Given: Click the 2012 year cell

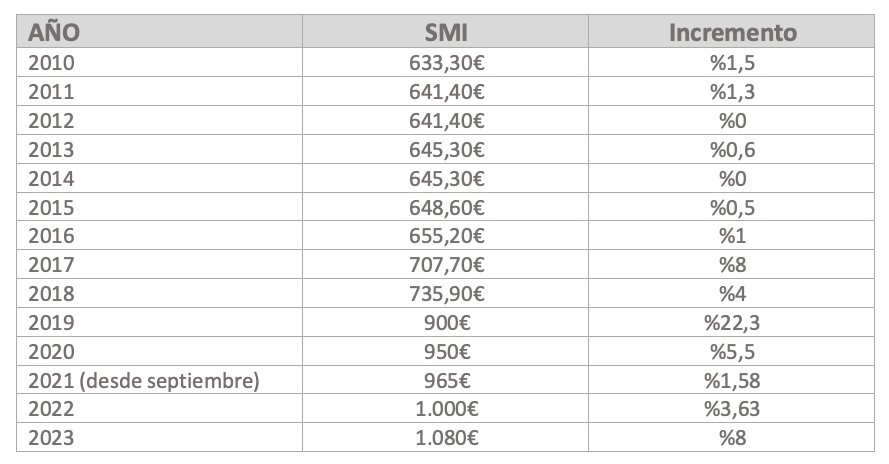Looking at the screenshot, I should 159,120.
